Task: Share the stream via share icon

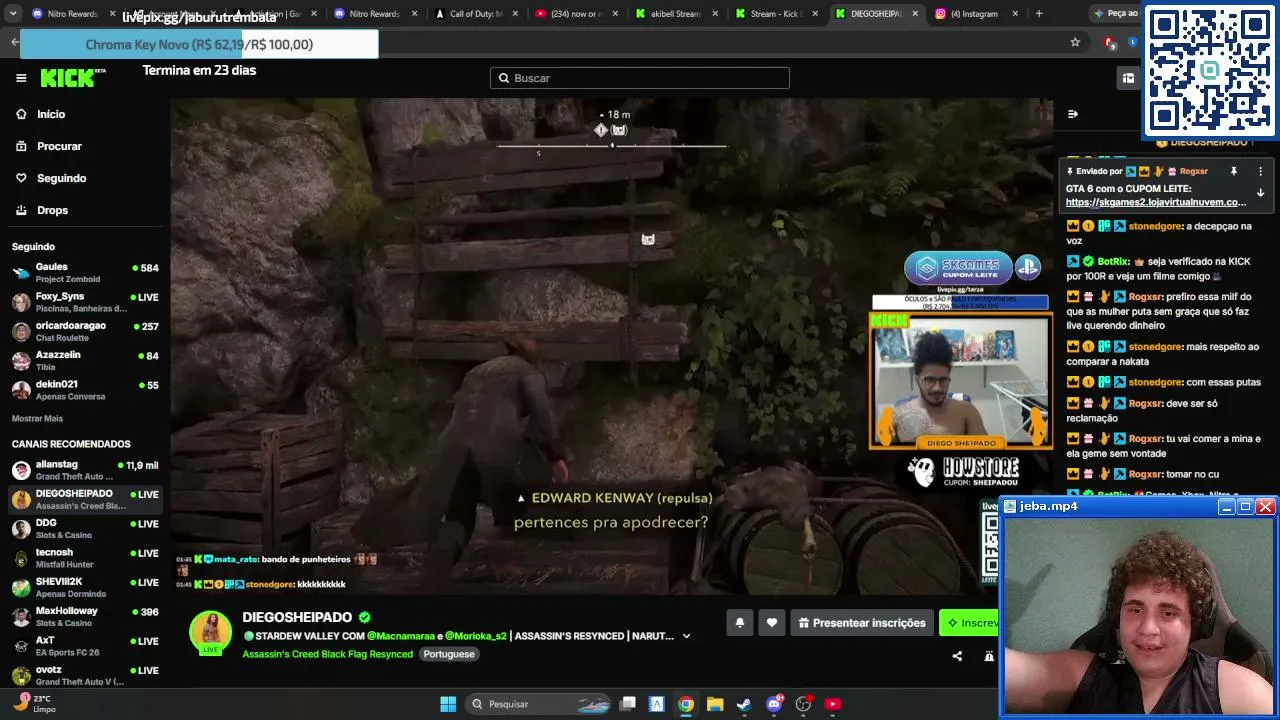Action: (957, 656)
